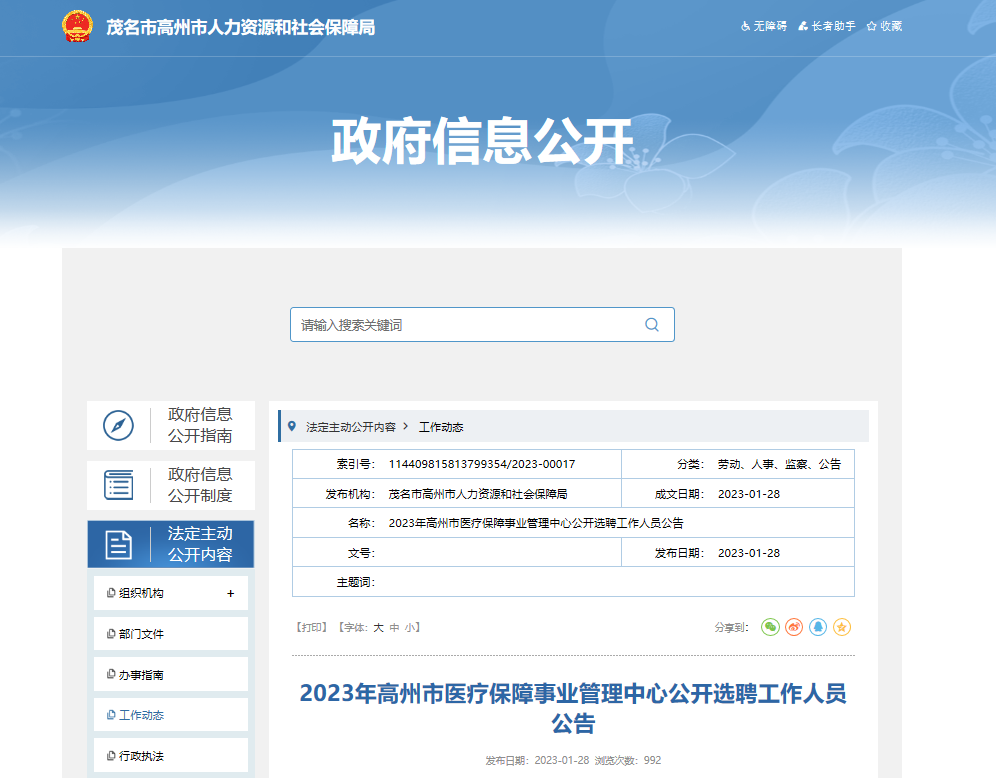Open 政府信息公开制度 list icon
This screenshot has width=996, height=778.
[119, 485]
